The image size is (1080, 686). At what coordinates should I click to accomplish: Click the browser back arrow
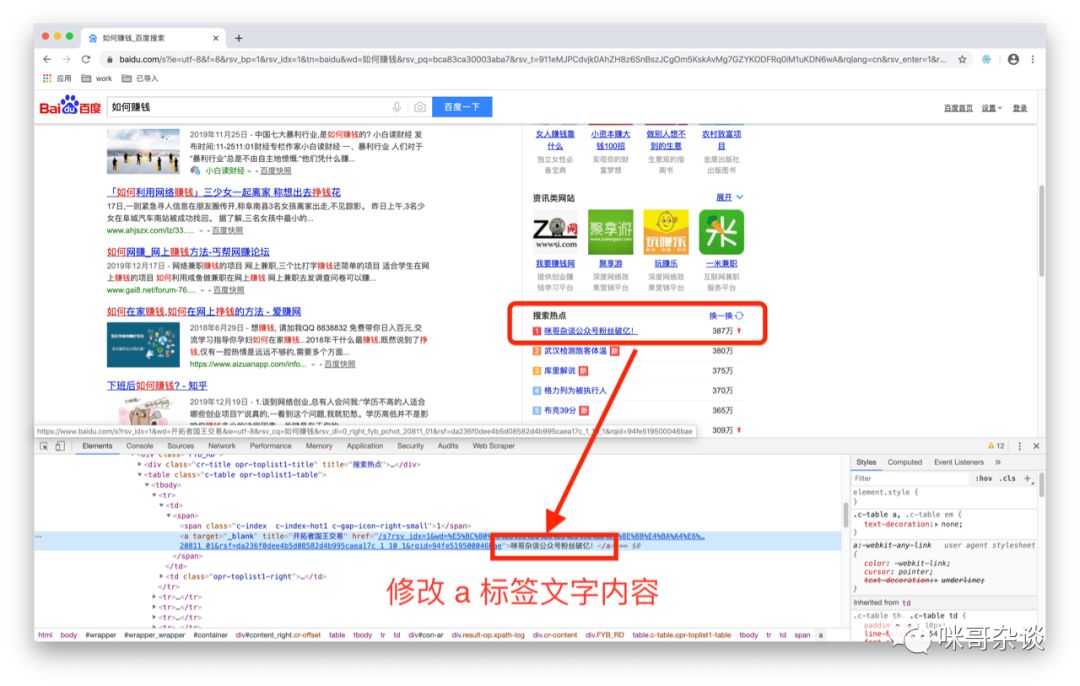point(47,59)
